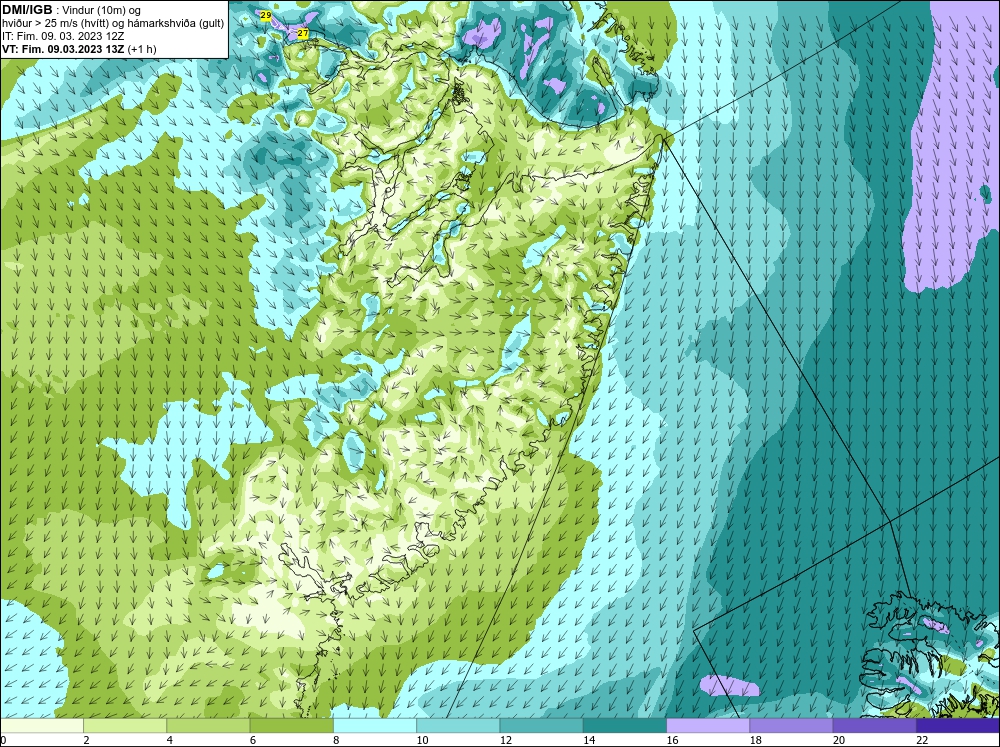Click the yellow gust marker labeled 29
The image size is (1000, 747).
(x=266, y=14)
